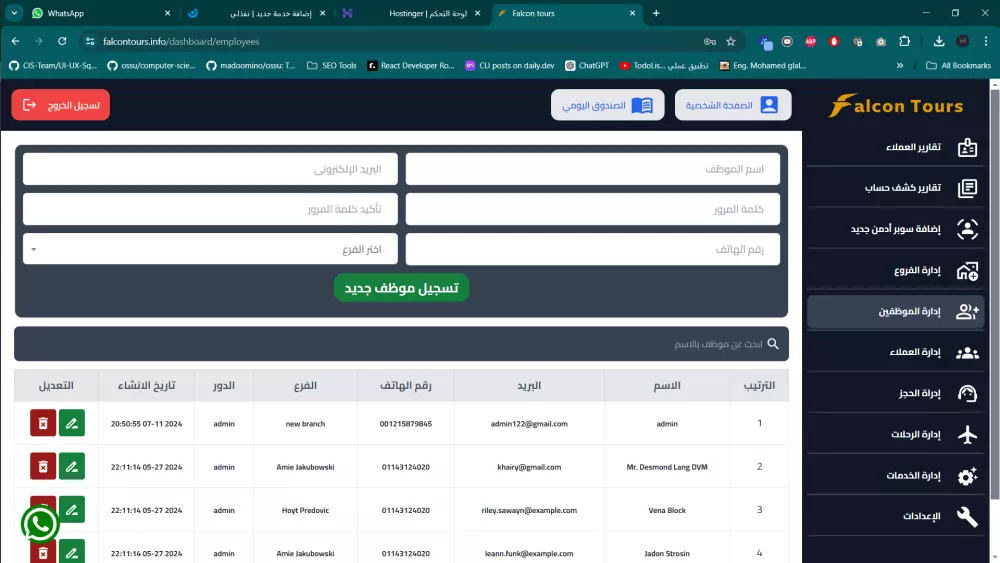Edit employee admin122@gmail.com with pencil icon
This screenshot has height=563, width=1000.
pyautogui.click(x=71, y=423)
